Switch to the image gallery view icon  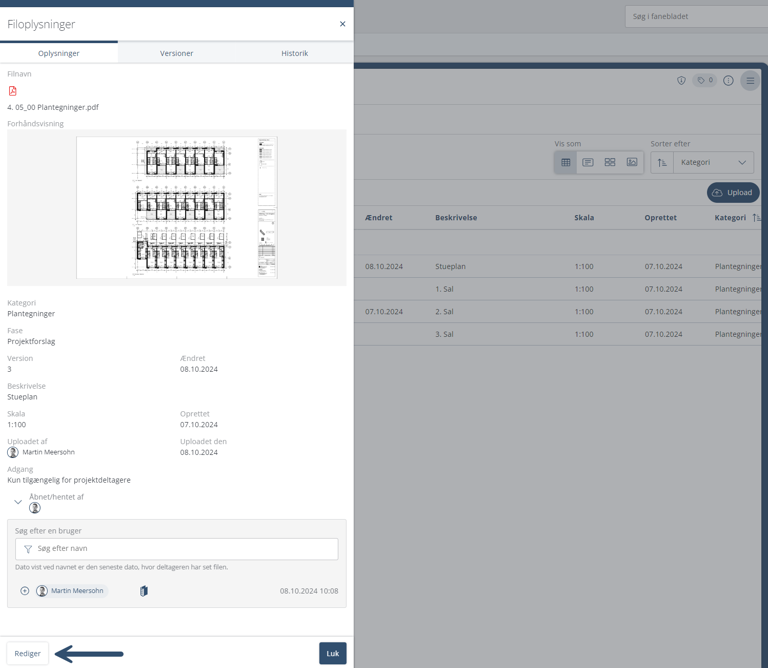(x=632, y=162)
